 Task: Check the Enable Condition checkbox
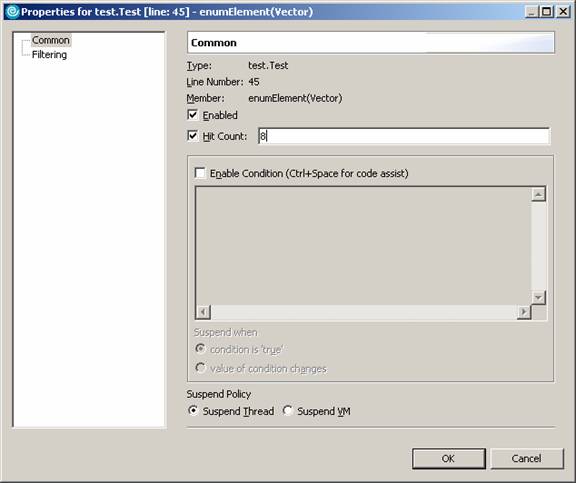(x=200, y=173)
